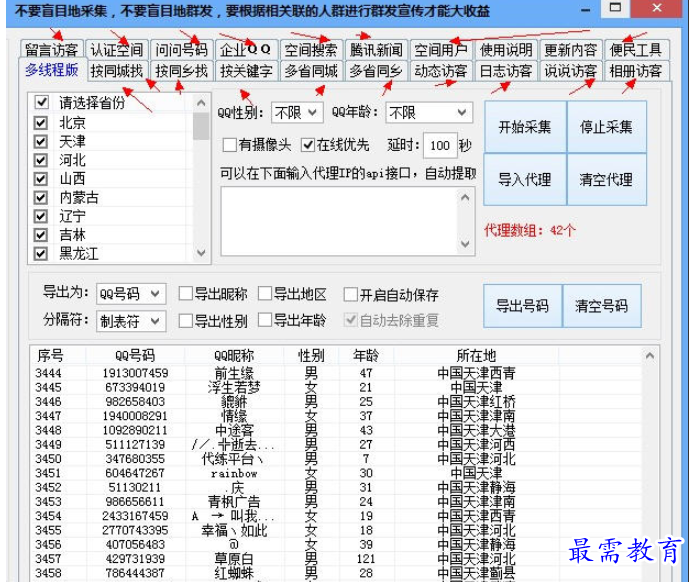Enable the 导出昵称 checkbox

coord(186,294)
